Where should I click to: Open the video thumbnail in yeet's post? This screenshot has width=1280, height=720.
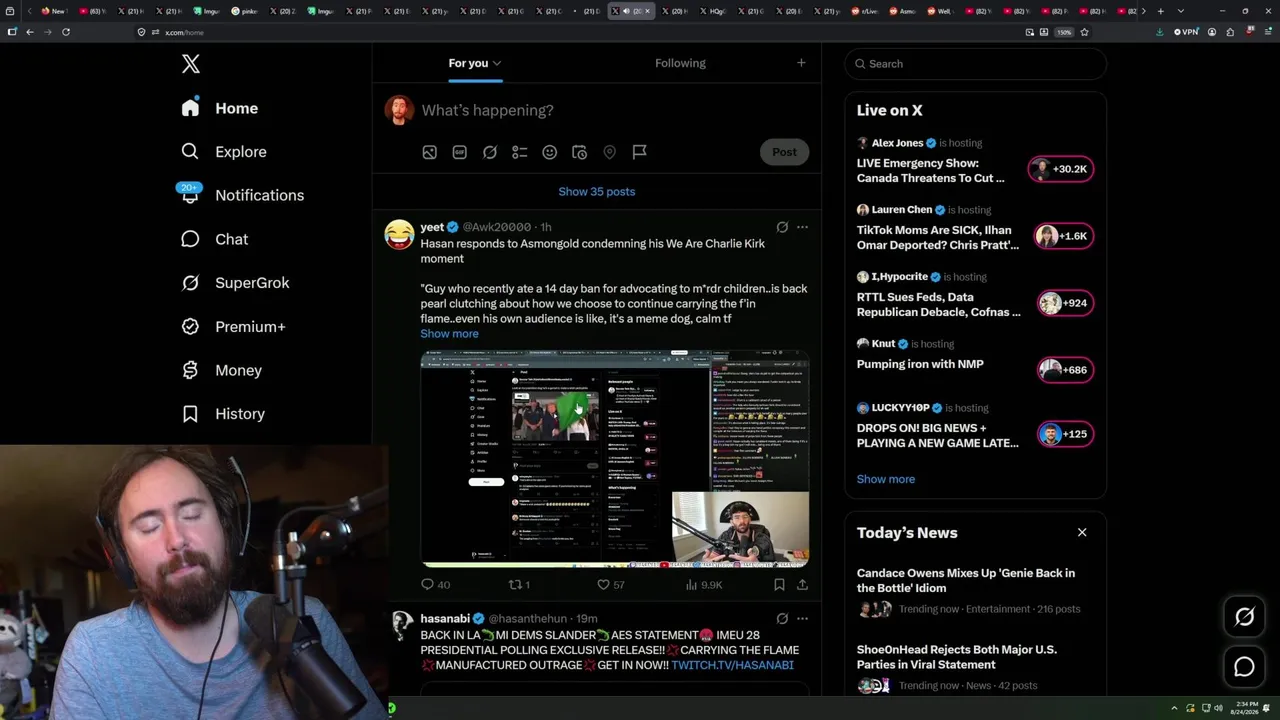point(614,458)
